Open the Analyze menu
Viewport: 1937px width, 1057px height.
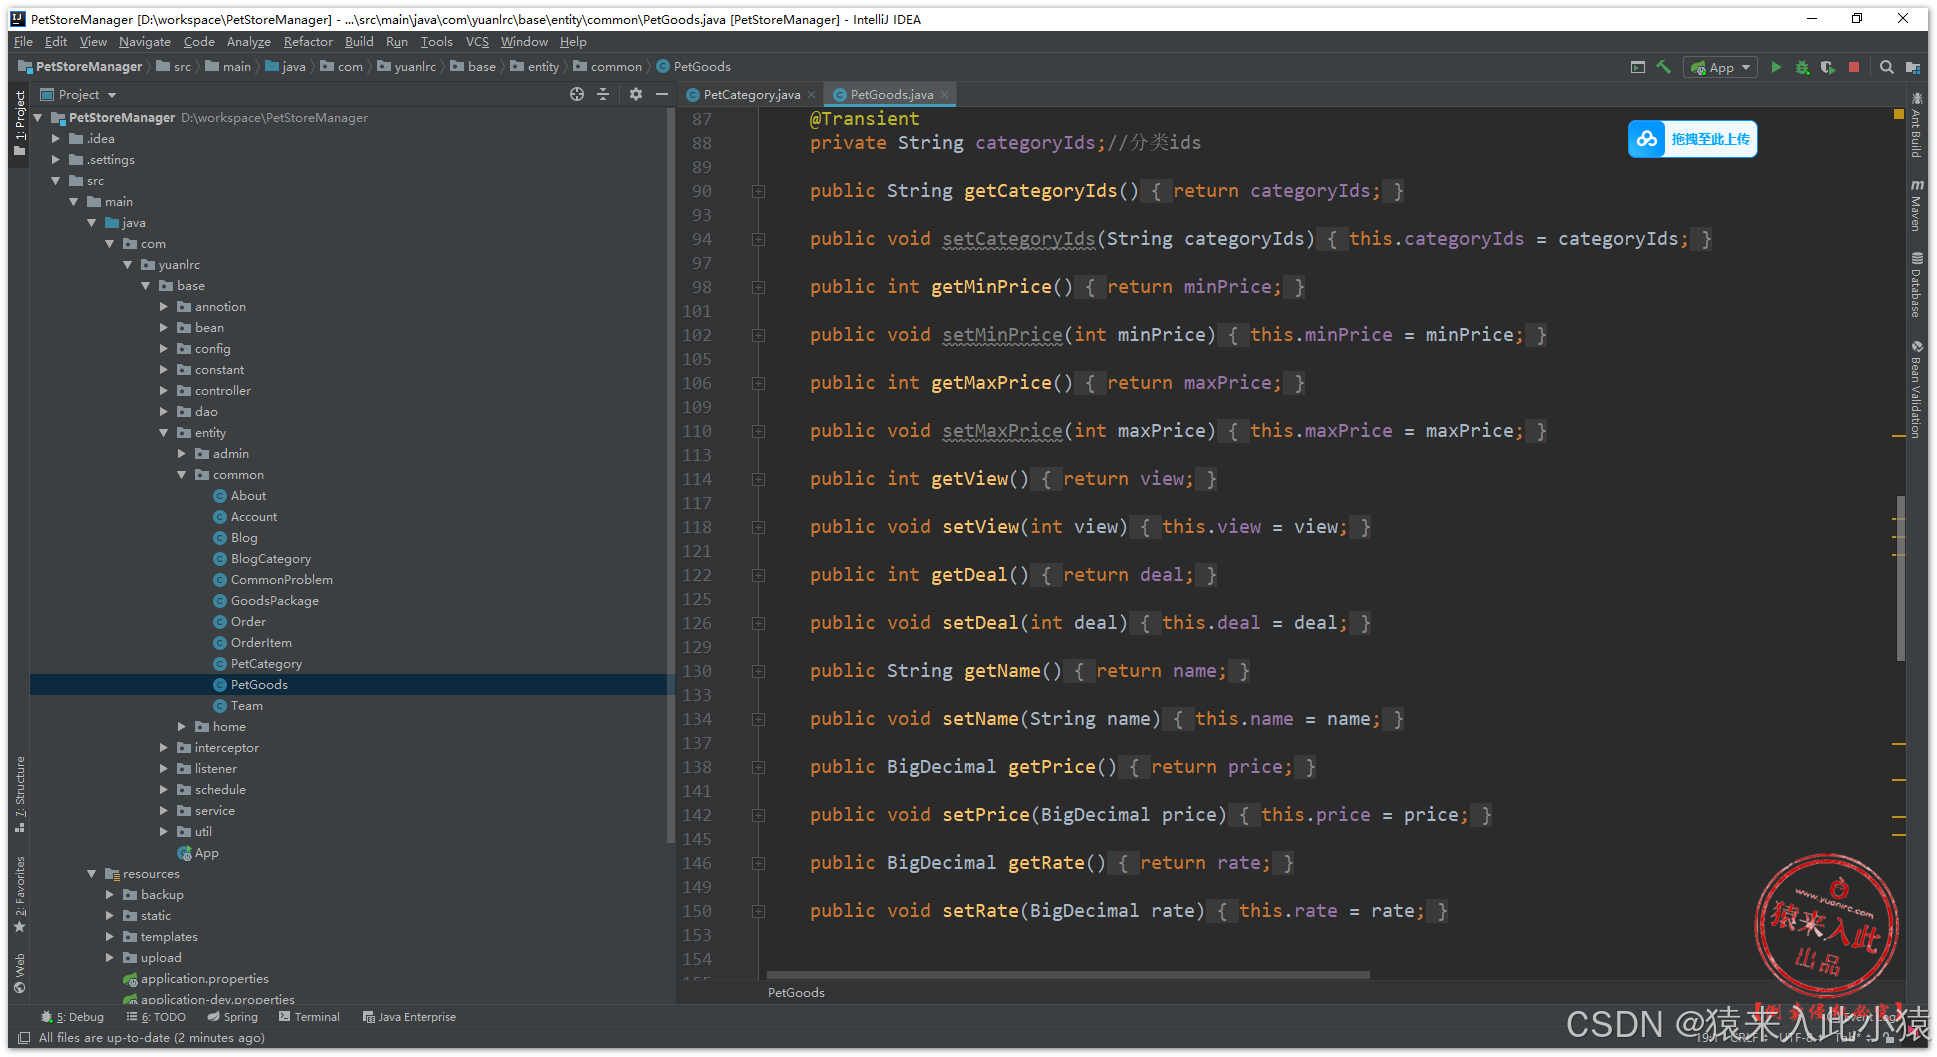[x=249, y=42]
